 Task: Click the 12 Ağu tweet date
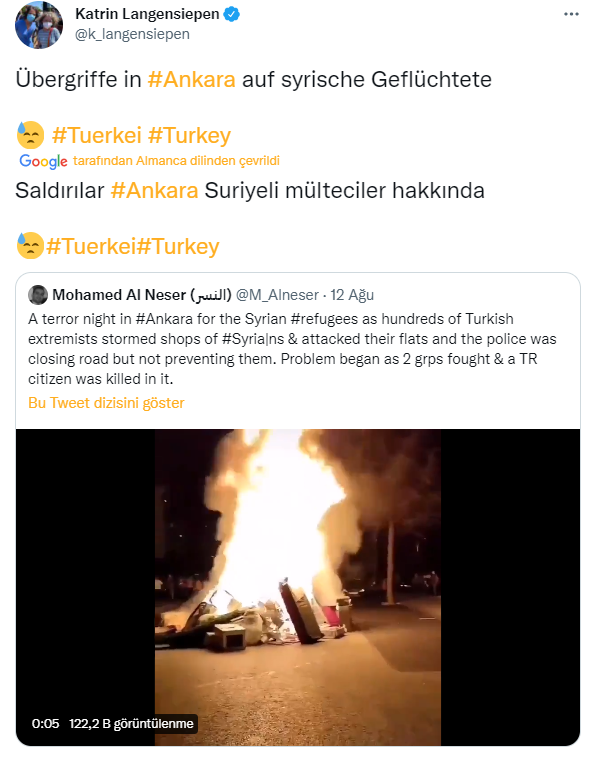click(352, 295)
